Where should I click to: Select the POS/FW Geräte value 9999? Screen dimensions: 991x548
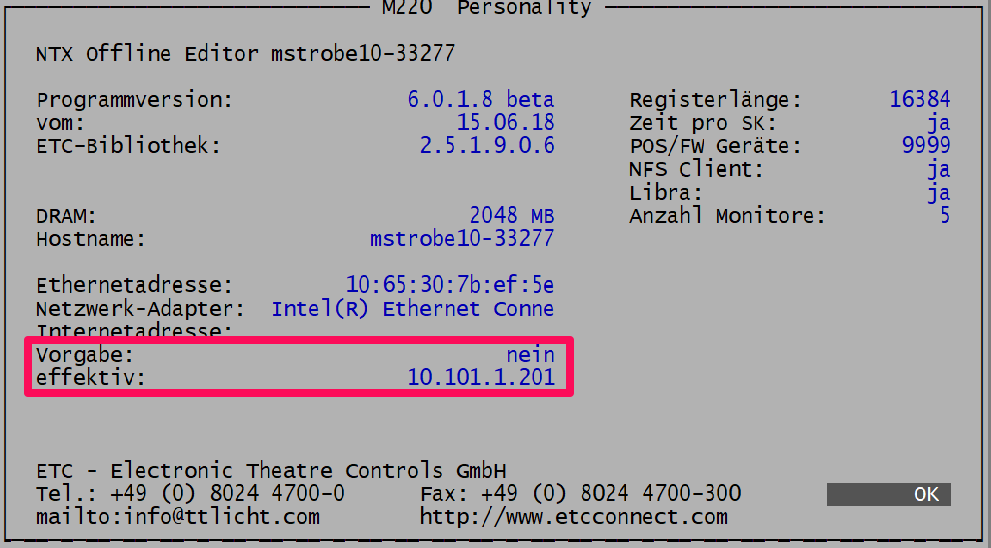[925, 146]
